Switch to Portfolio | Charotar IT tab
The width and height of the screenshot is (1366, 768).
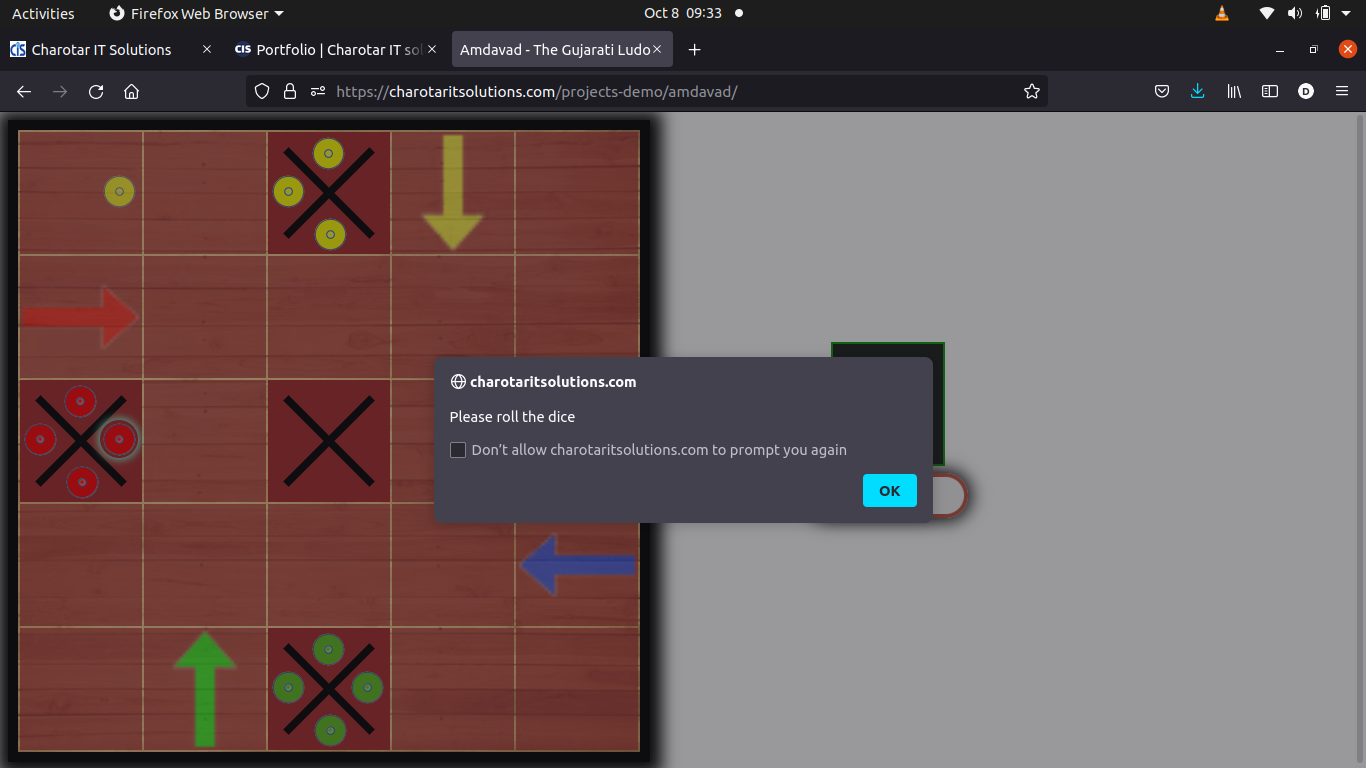(x=338, y=49)
